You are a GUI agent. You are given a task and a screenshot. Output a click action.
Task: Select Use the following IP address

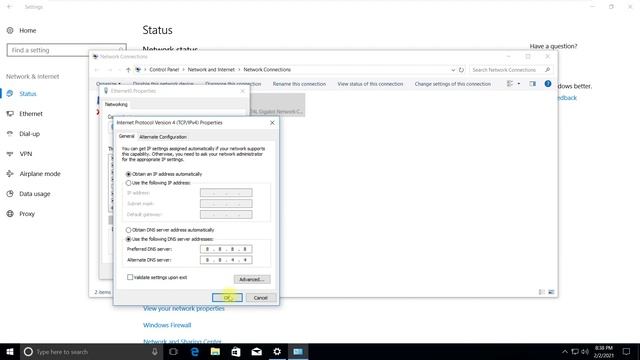pos(129,183)
